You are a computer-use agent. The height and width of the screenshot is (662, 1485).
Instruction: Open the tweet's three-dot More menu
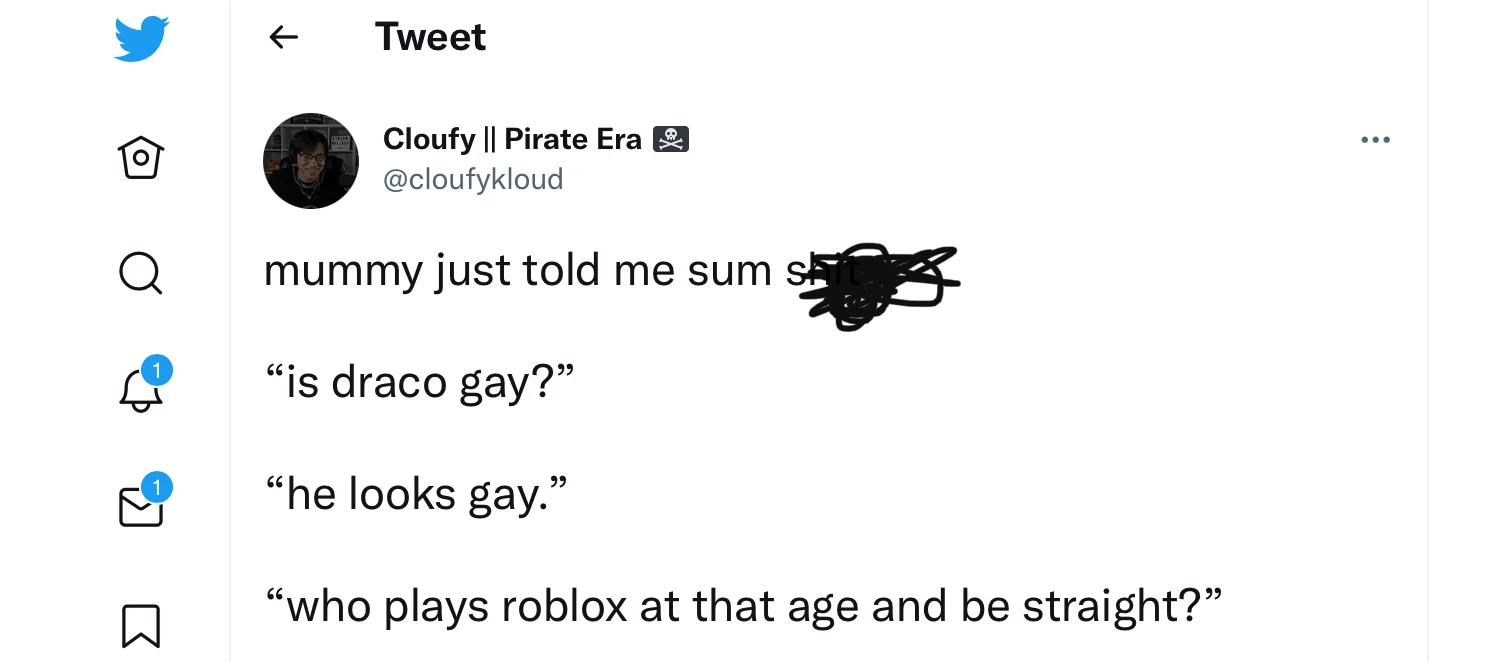[1375, 141]
